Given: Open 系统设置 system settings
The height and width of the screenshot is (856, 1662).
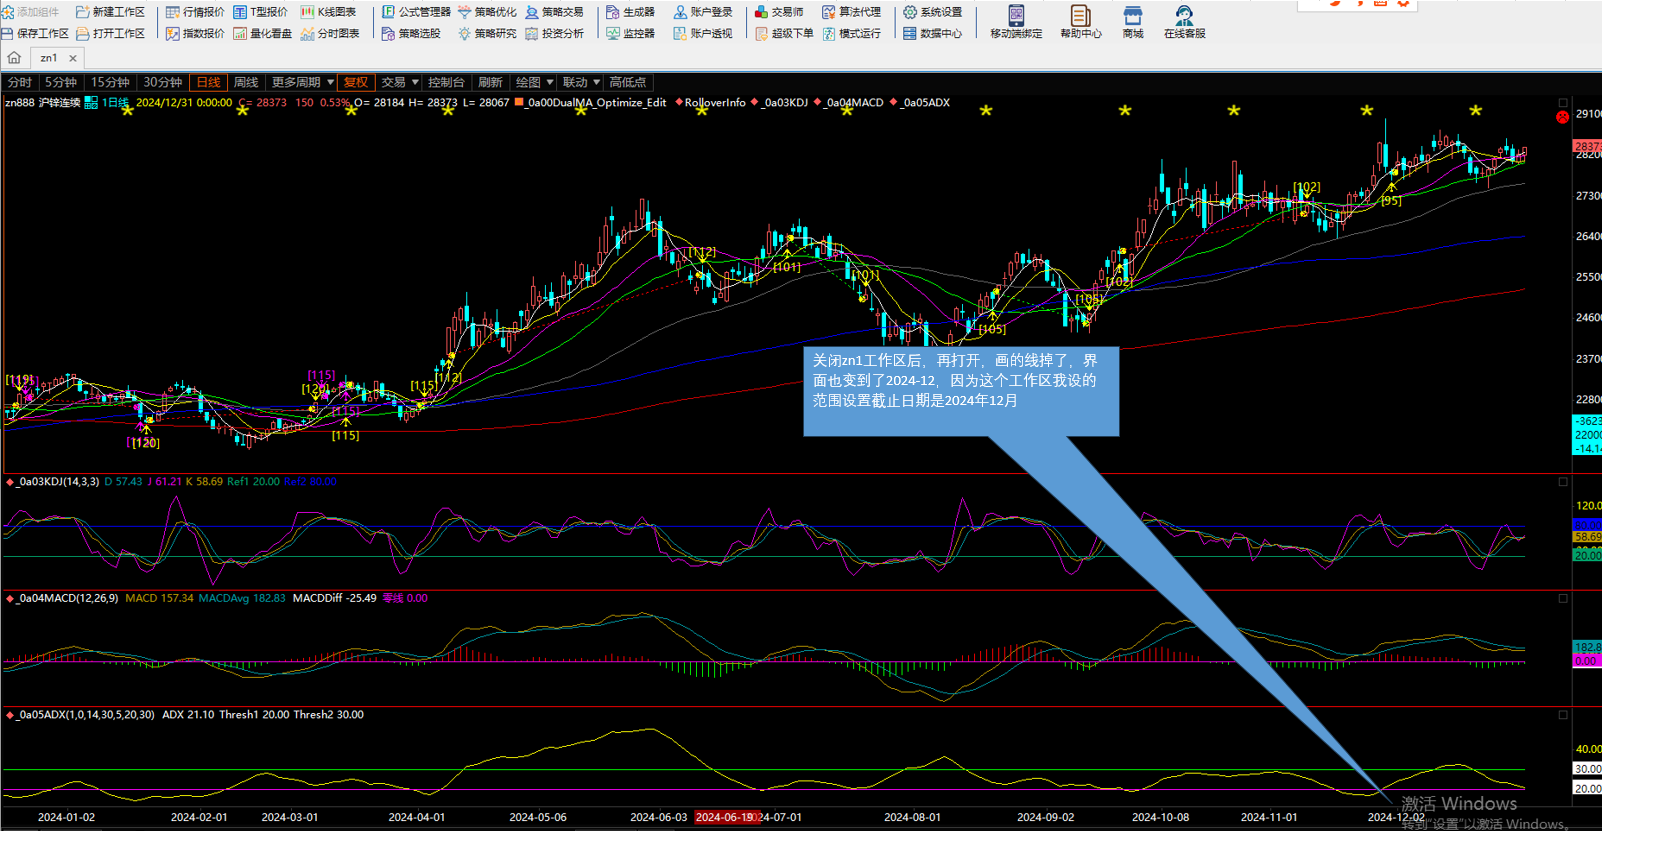Looking at the screenshot, I should pos(932,12).
